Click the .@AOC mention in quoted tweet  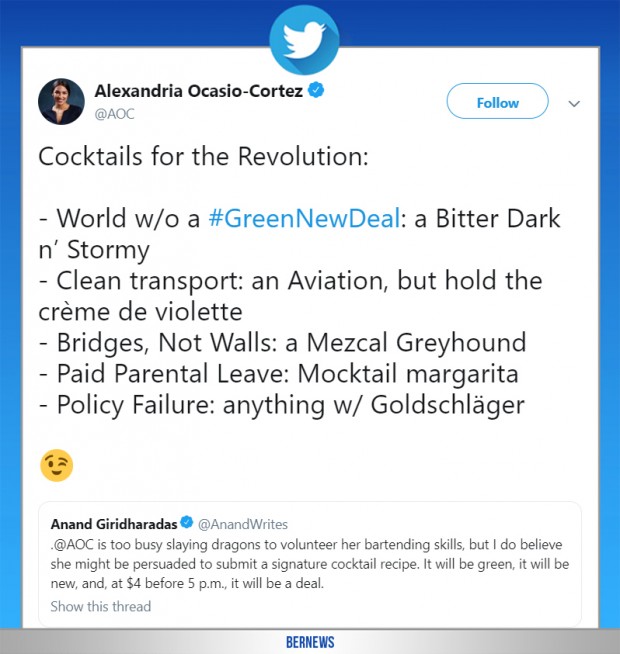(x=70, y=544)
